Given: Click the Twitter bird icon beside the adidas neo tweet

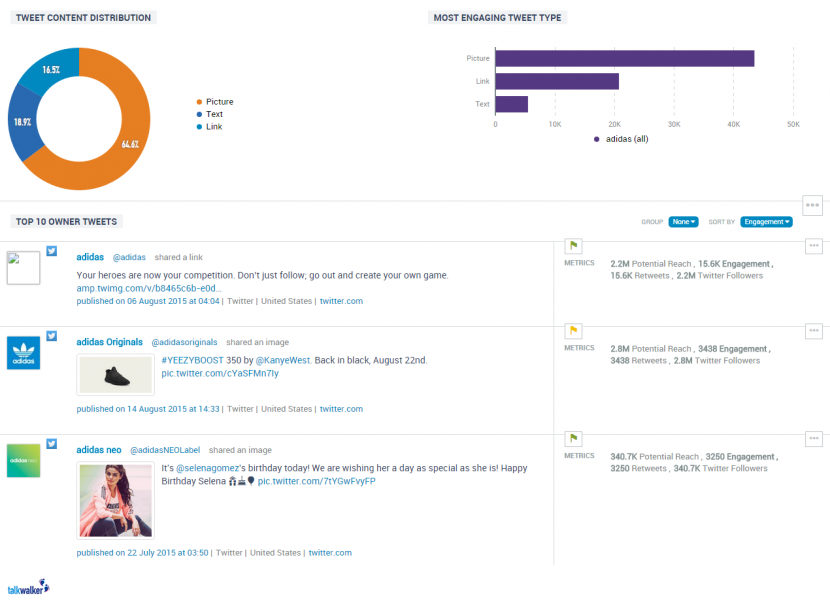Looking at the screenshot, I should pyautogui.click(x=51, y=444).
